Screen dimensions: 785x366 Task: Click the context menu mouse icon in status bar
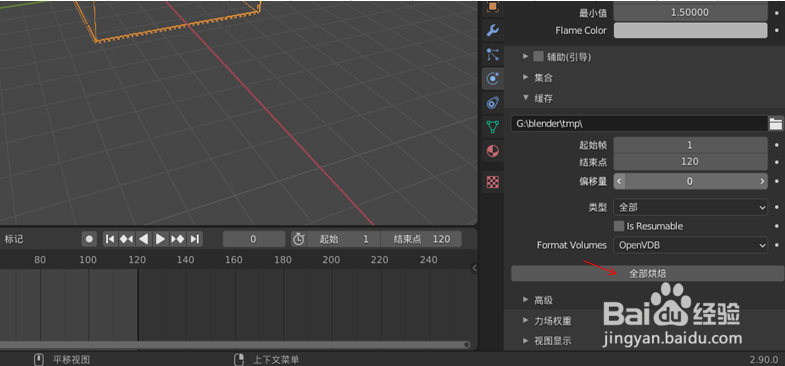pyautogui.click(x=239, y=359)
